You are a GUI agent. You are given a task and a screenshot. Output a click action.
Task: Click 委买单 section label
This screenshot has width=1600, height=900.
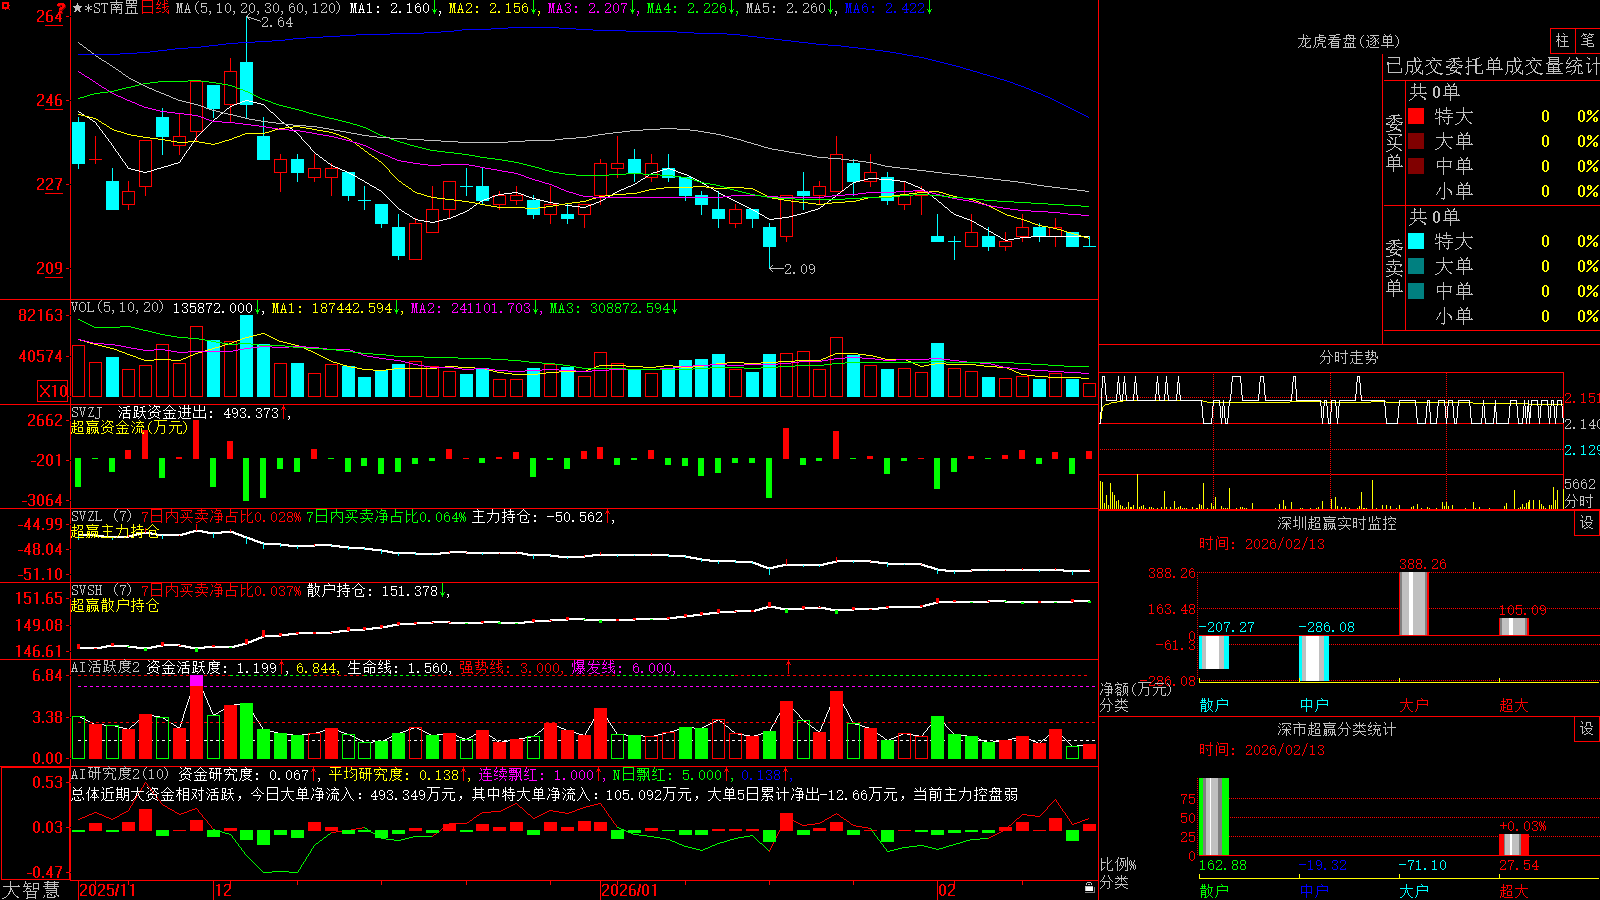click(x=1394, y=143)
